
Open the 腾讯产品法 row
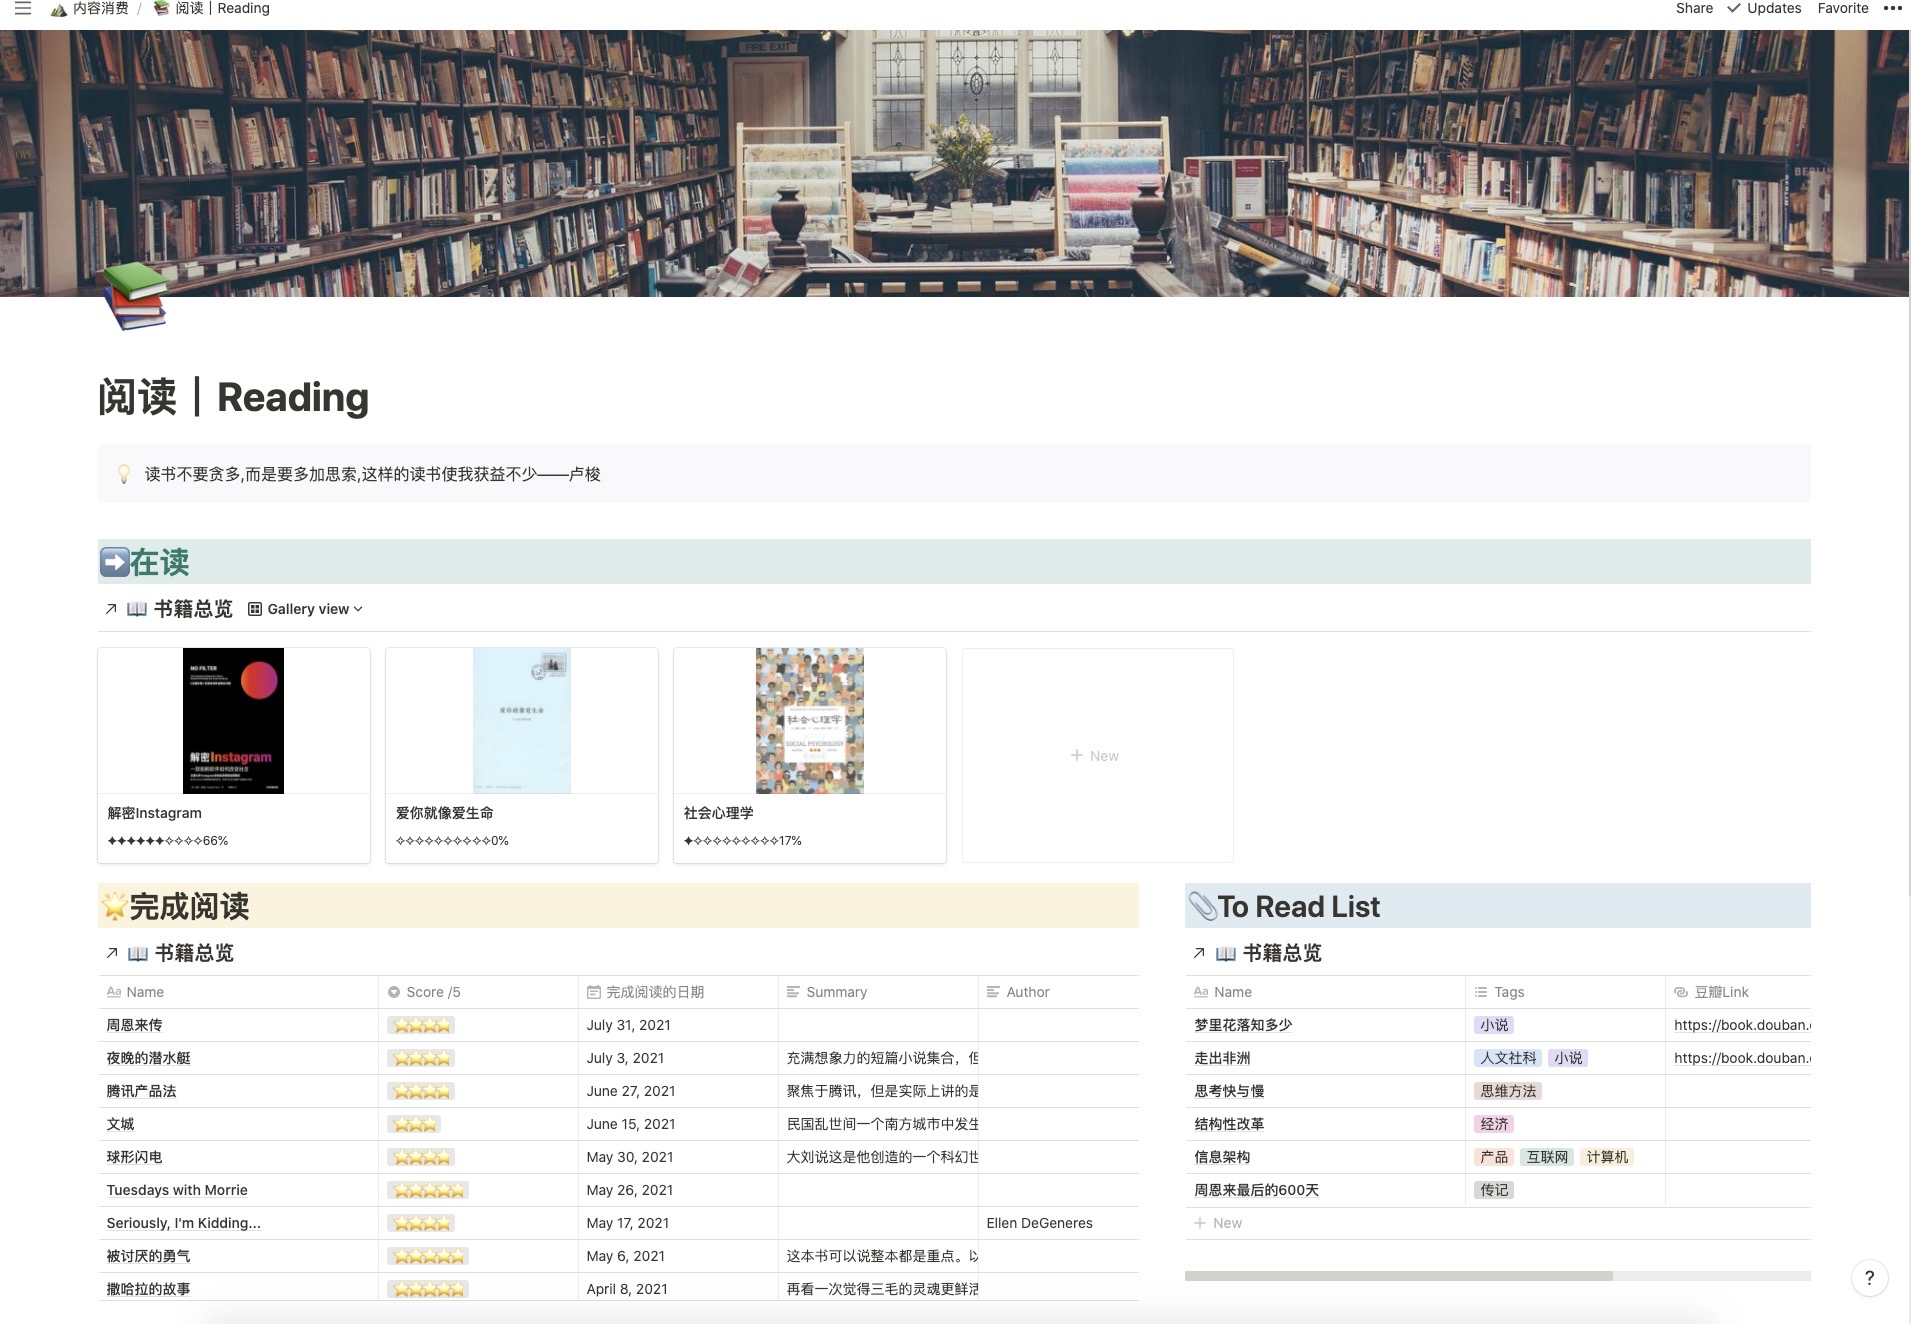(x=141, y=1091)
